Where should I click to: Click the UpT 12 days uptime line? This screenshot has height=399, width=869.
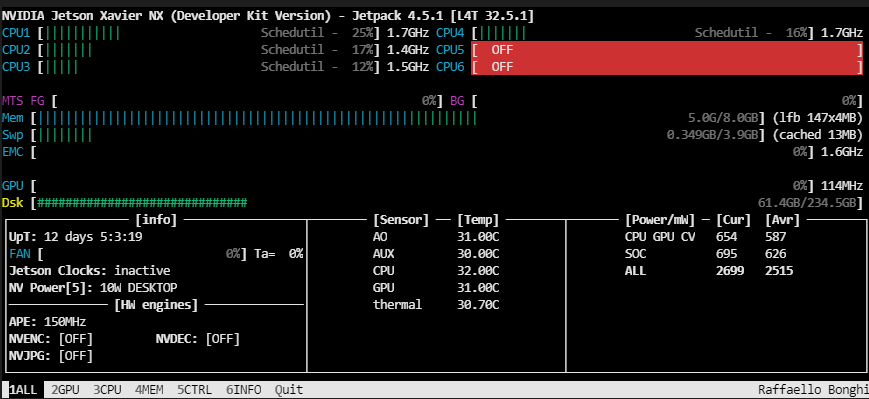(x=76, y=237)
